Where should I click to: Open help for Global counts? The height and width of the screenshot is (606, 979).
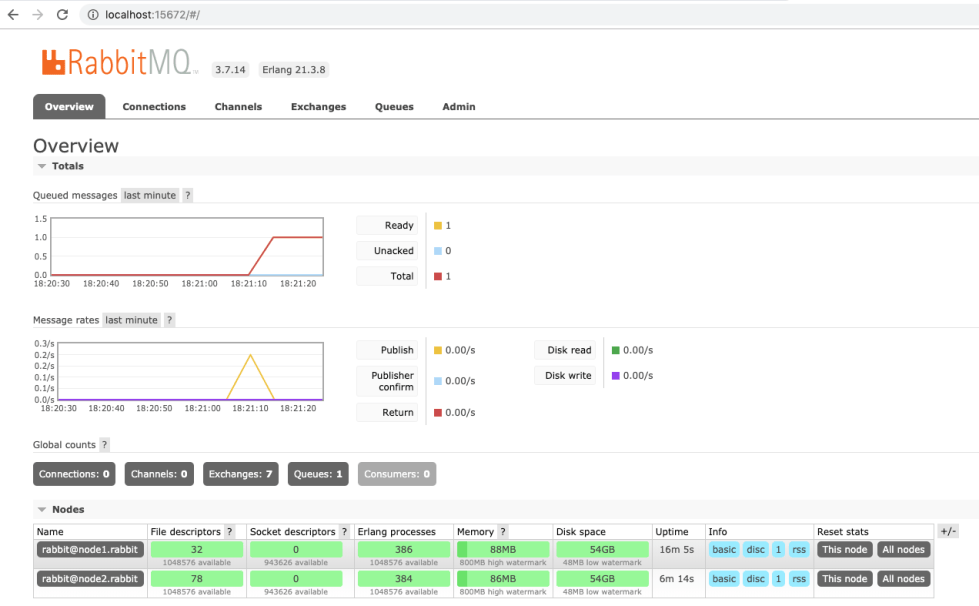click(104, 445)
